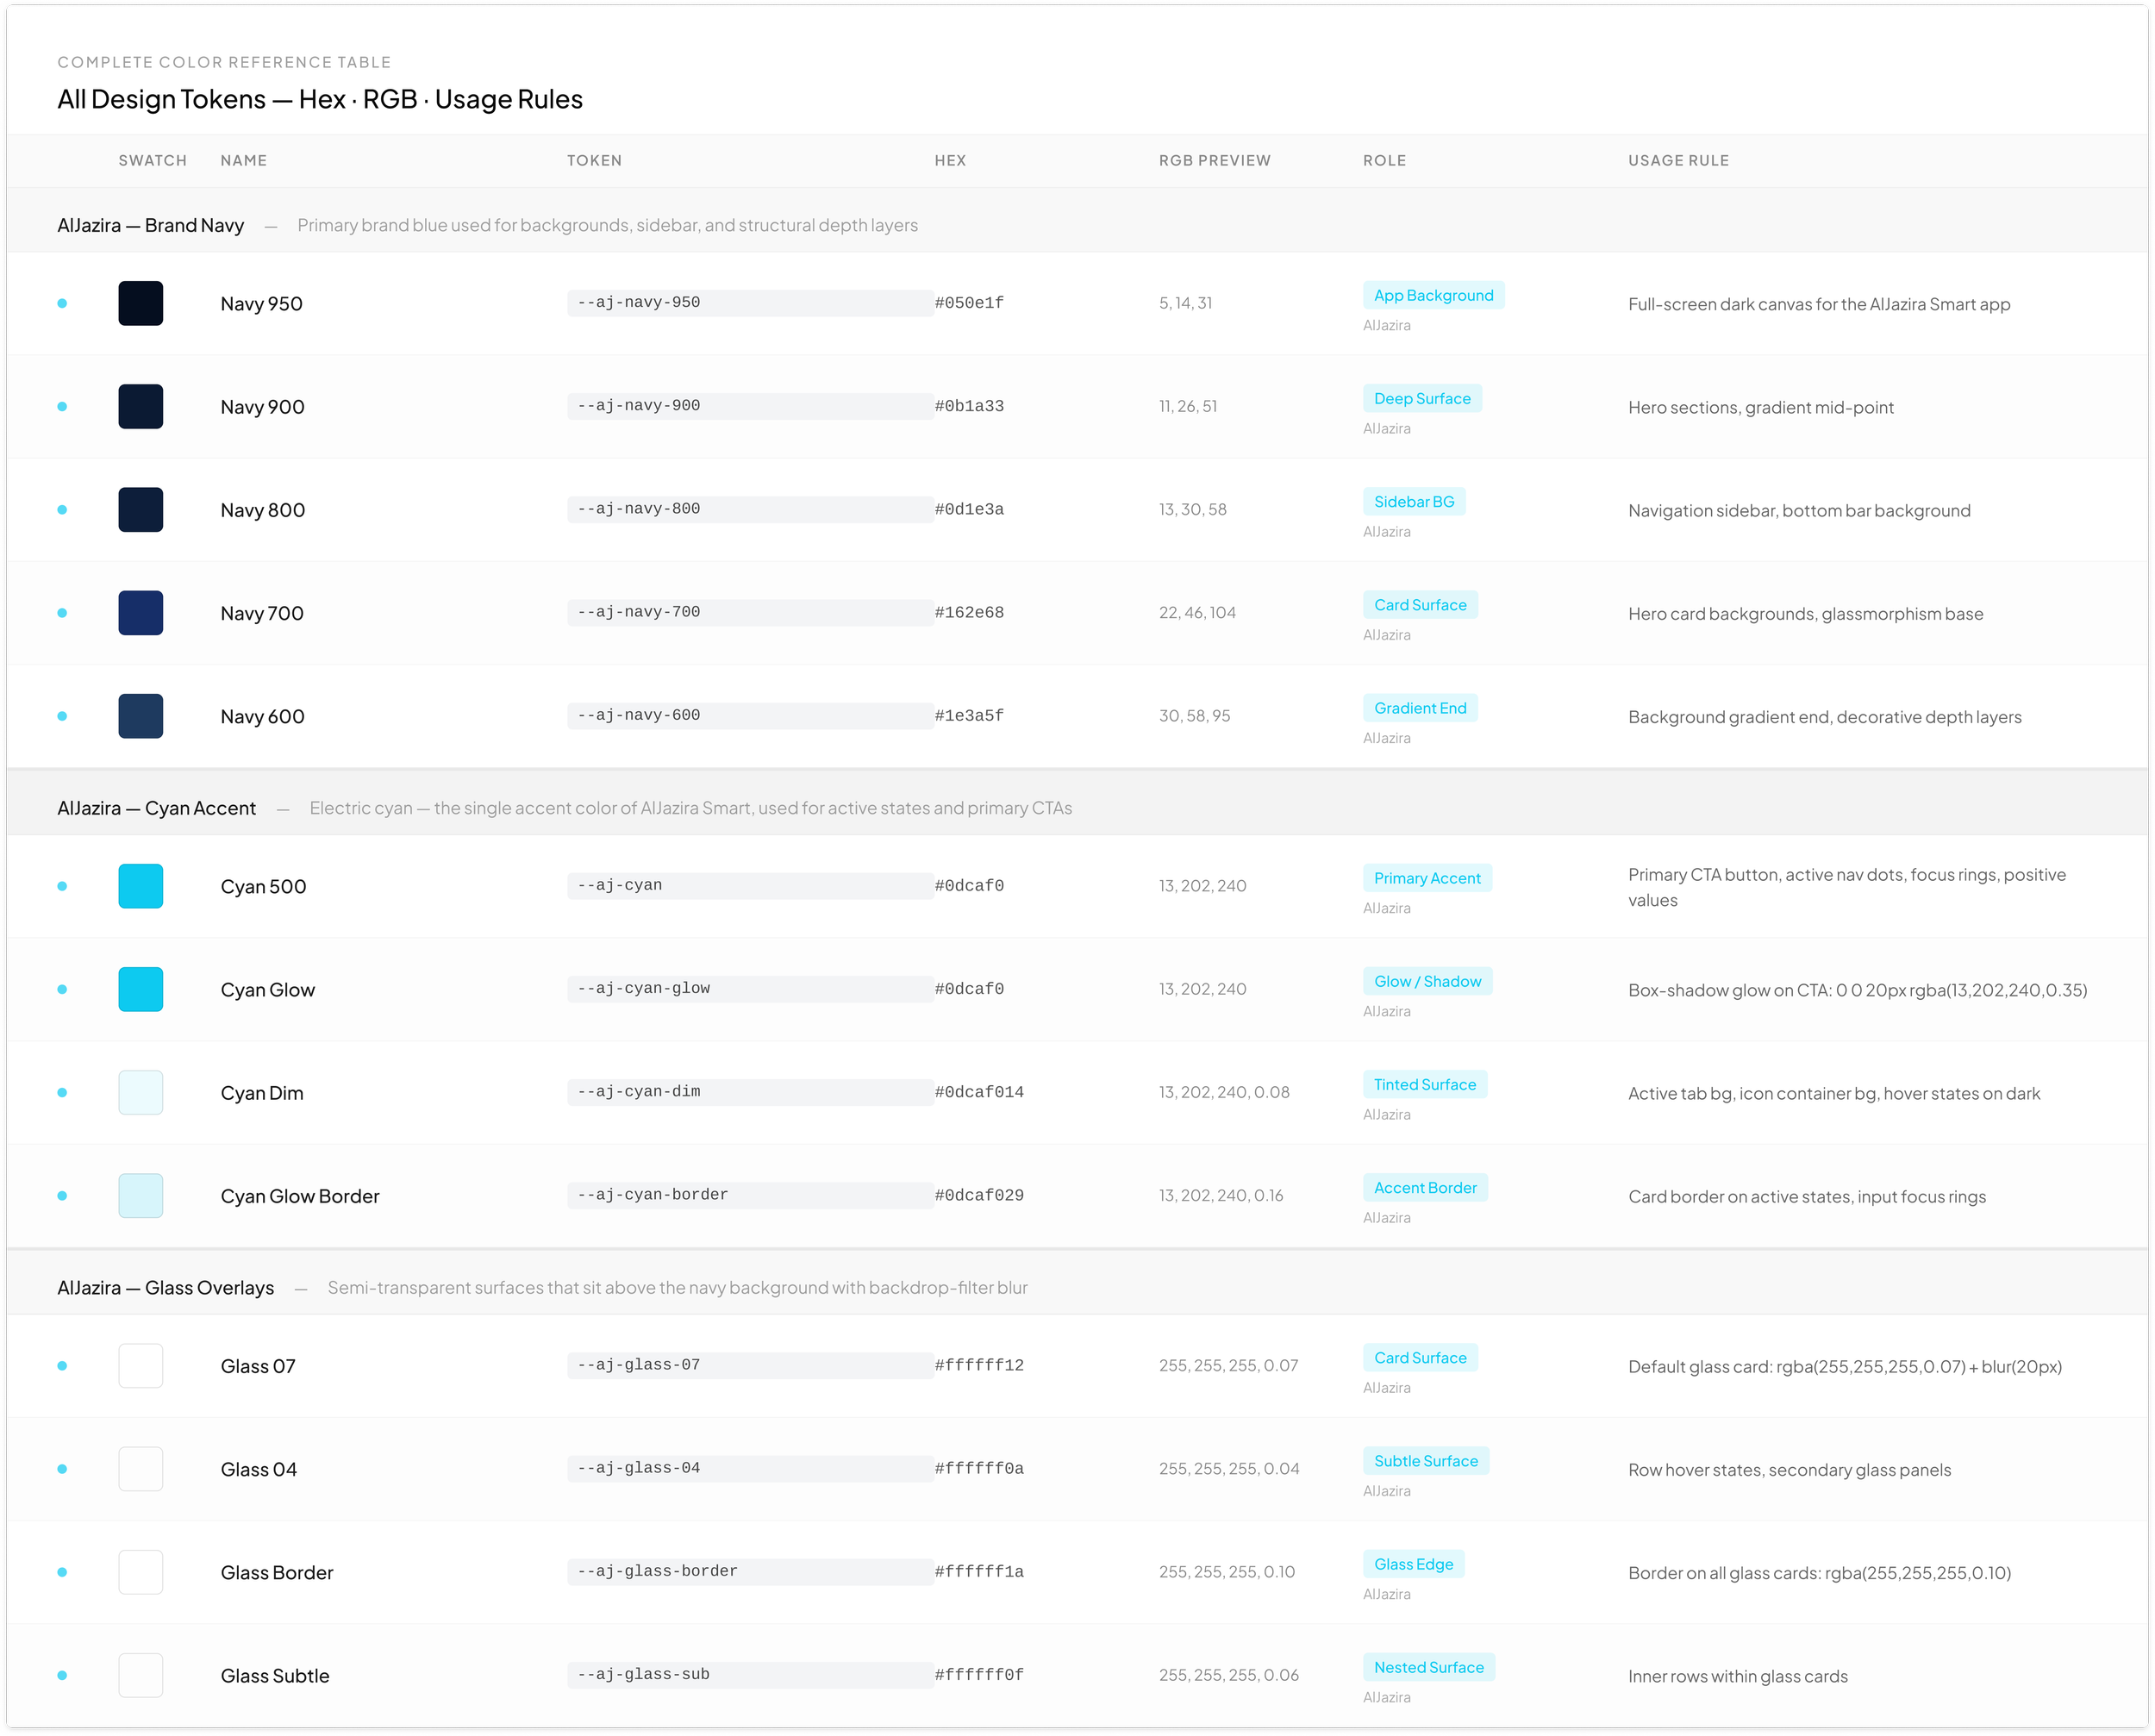This screenshot has height=1736, width=2155.
Task: Click the SWATCH column header
Action: [x=153, y=160]
